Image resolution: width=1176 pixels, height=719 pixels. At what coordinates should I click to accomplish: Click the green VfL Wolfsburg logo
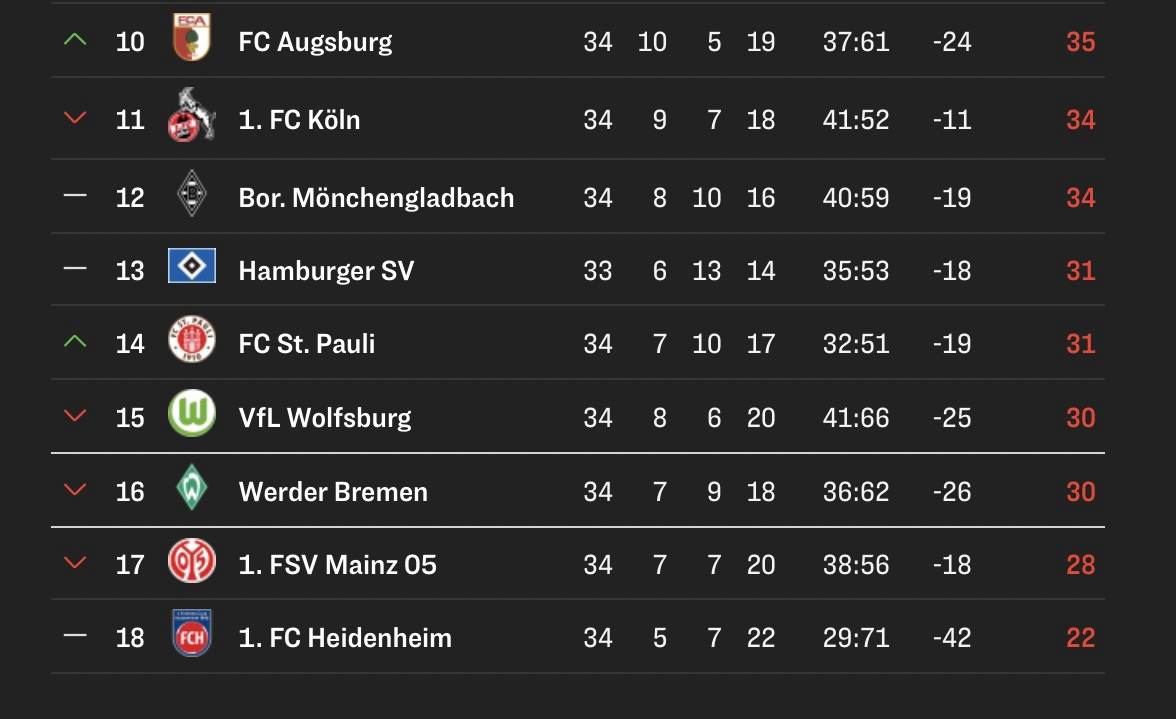pyautogui.click(x=191, y=414)
